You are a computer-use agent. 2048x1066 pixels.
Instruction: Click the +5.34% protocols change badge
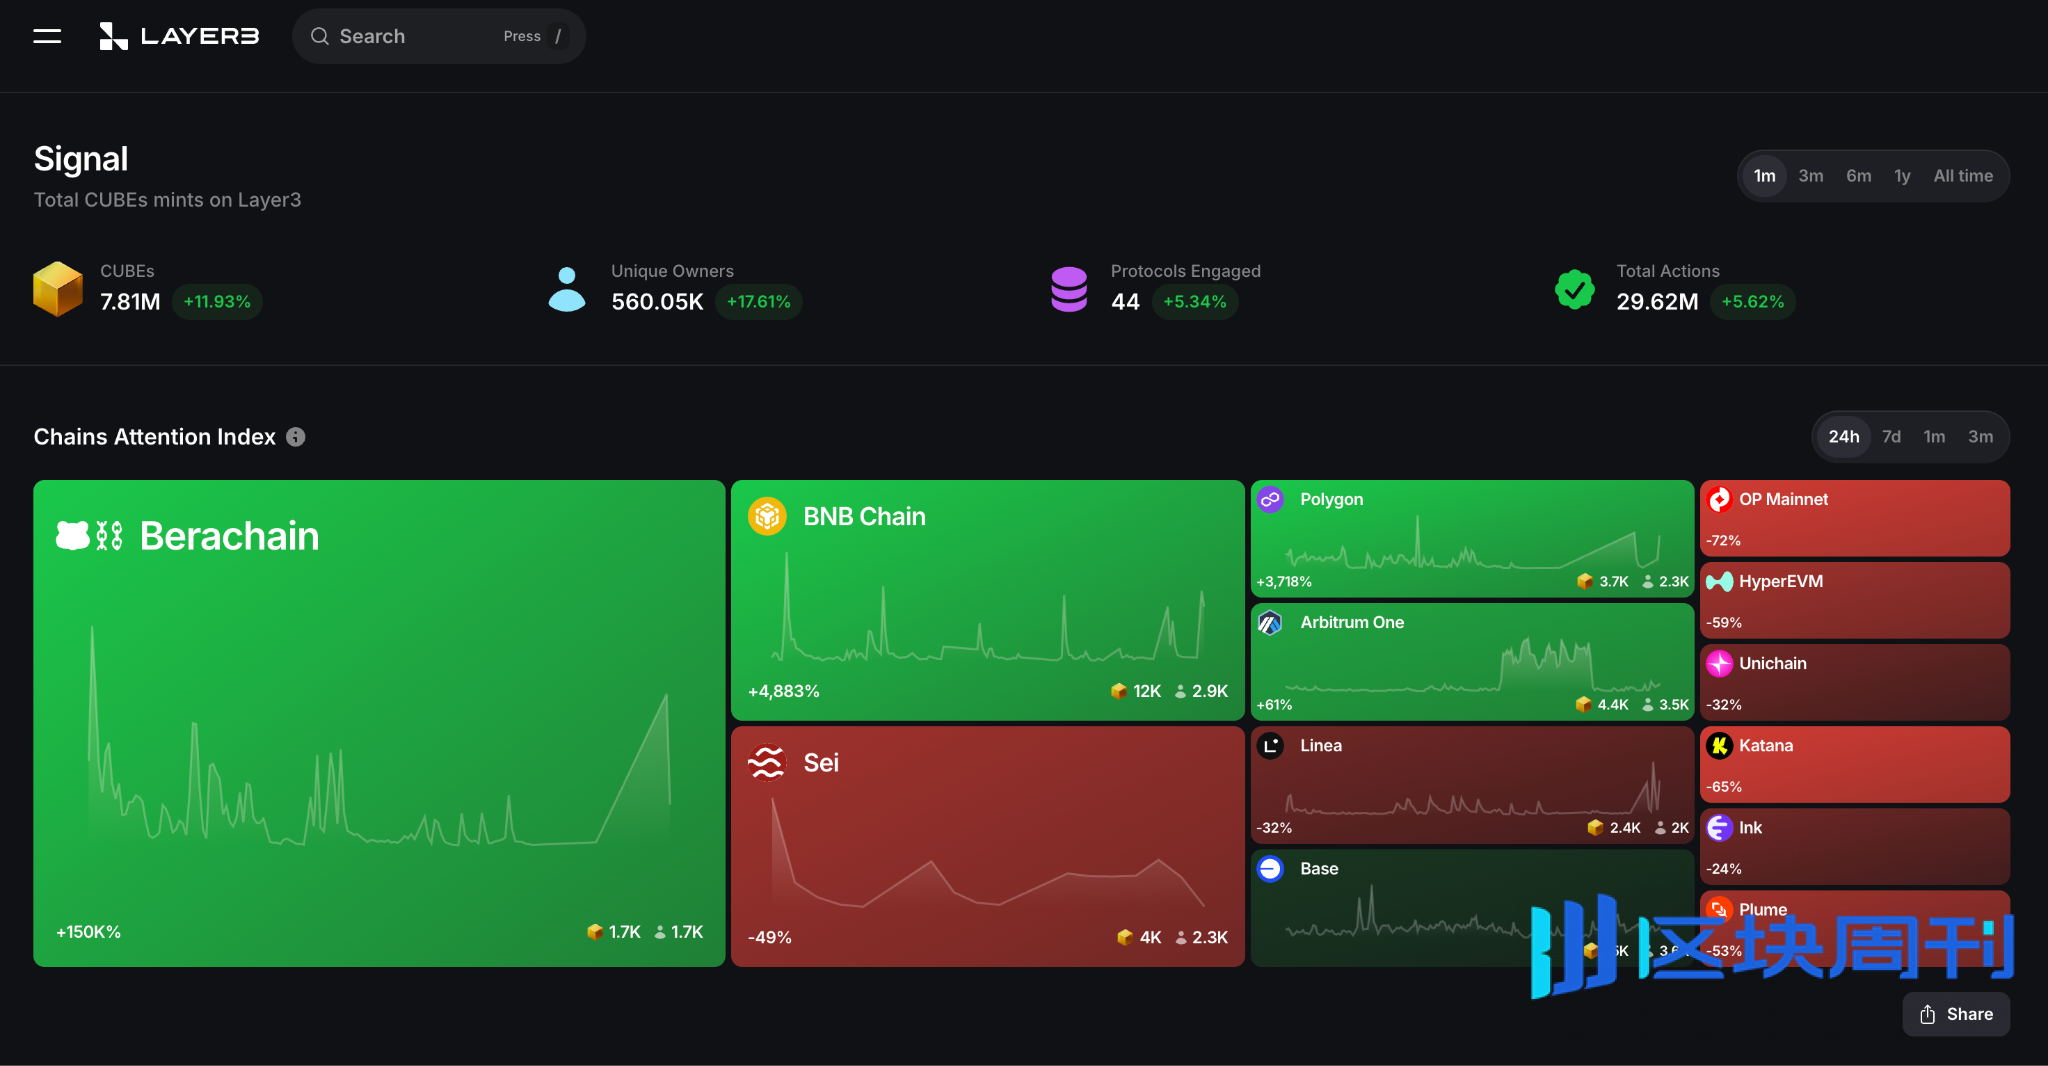1195,302
